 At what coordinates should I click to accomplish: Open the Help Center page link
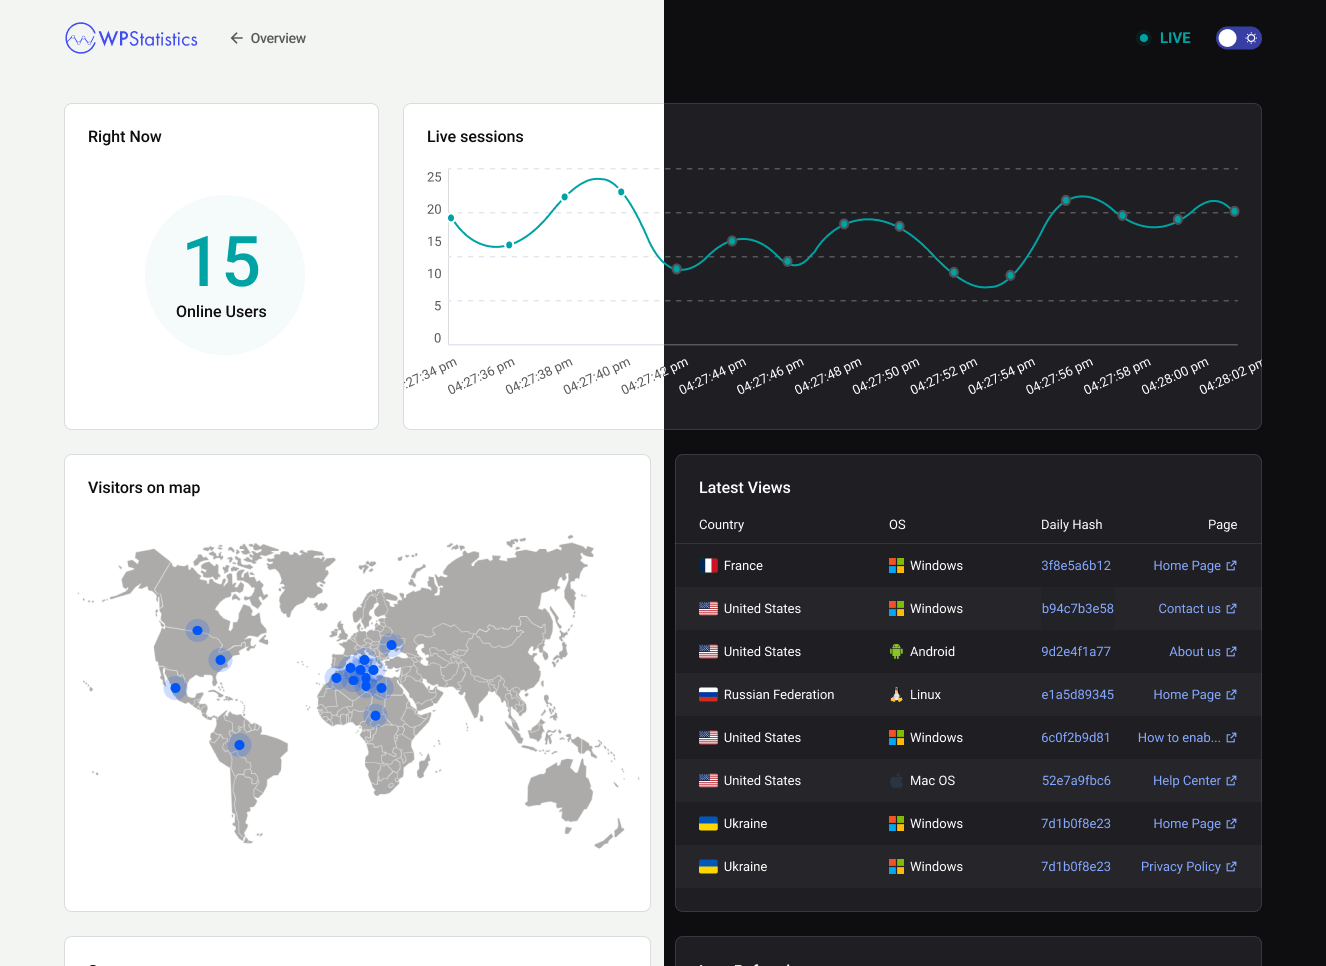point(1185,780)
